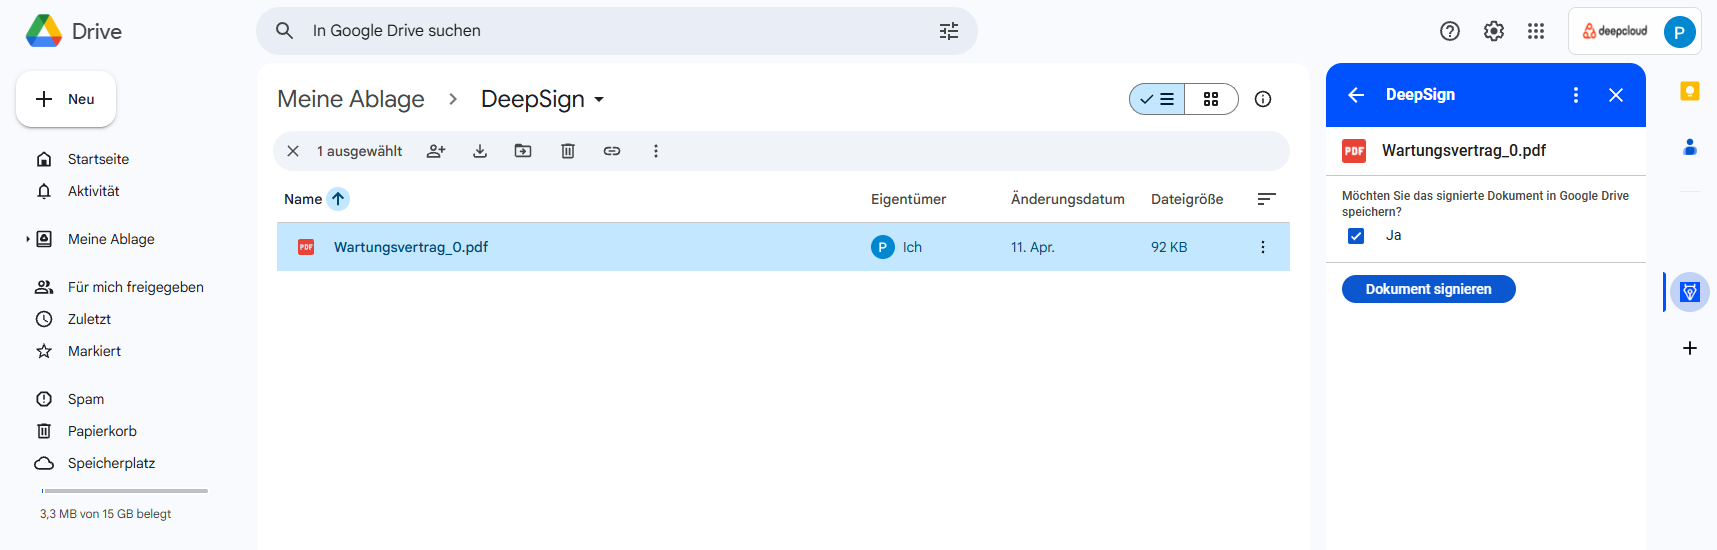Copy link using the link icon

612,151
